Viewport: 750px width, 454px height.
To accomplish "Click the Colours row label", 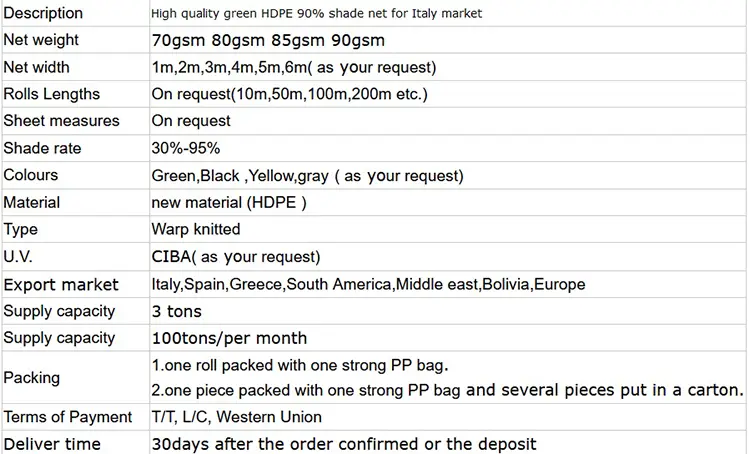I will pos(31,175).
